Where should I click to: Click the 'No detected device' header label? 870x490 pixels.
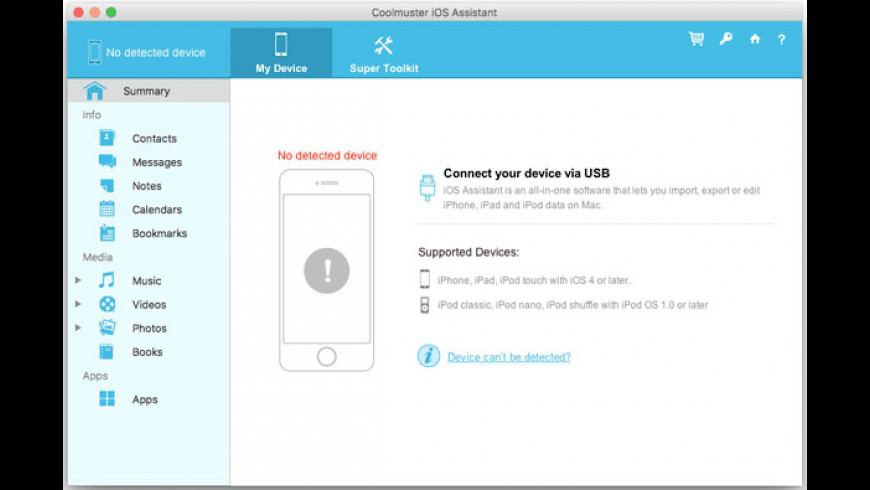pyautogui.click(x=156, y=53)
